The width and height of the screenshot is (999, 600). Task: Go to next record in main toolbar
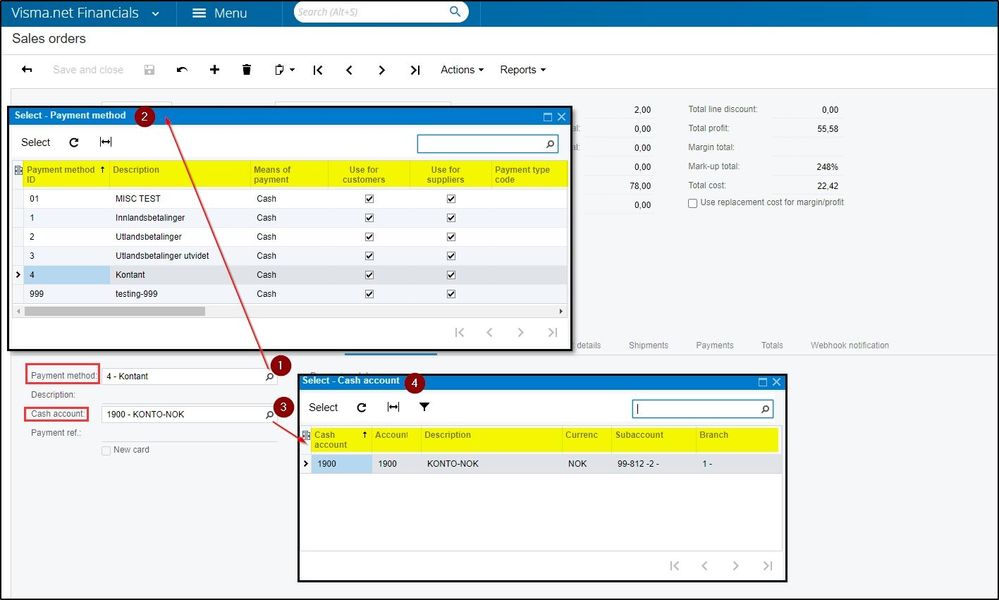pyautogui.click(x=382, y=70)
